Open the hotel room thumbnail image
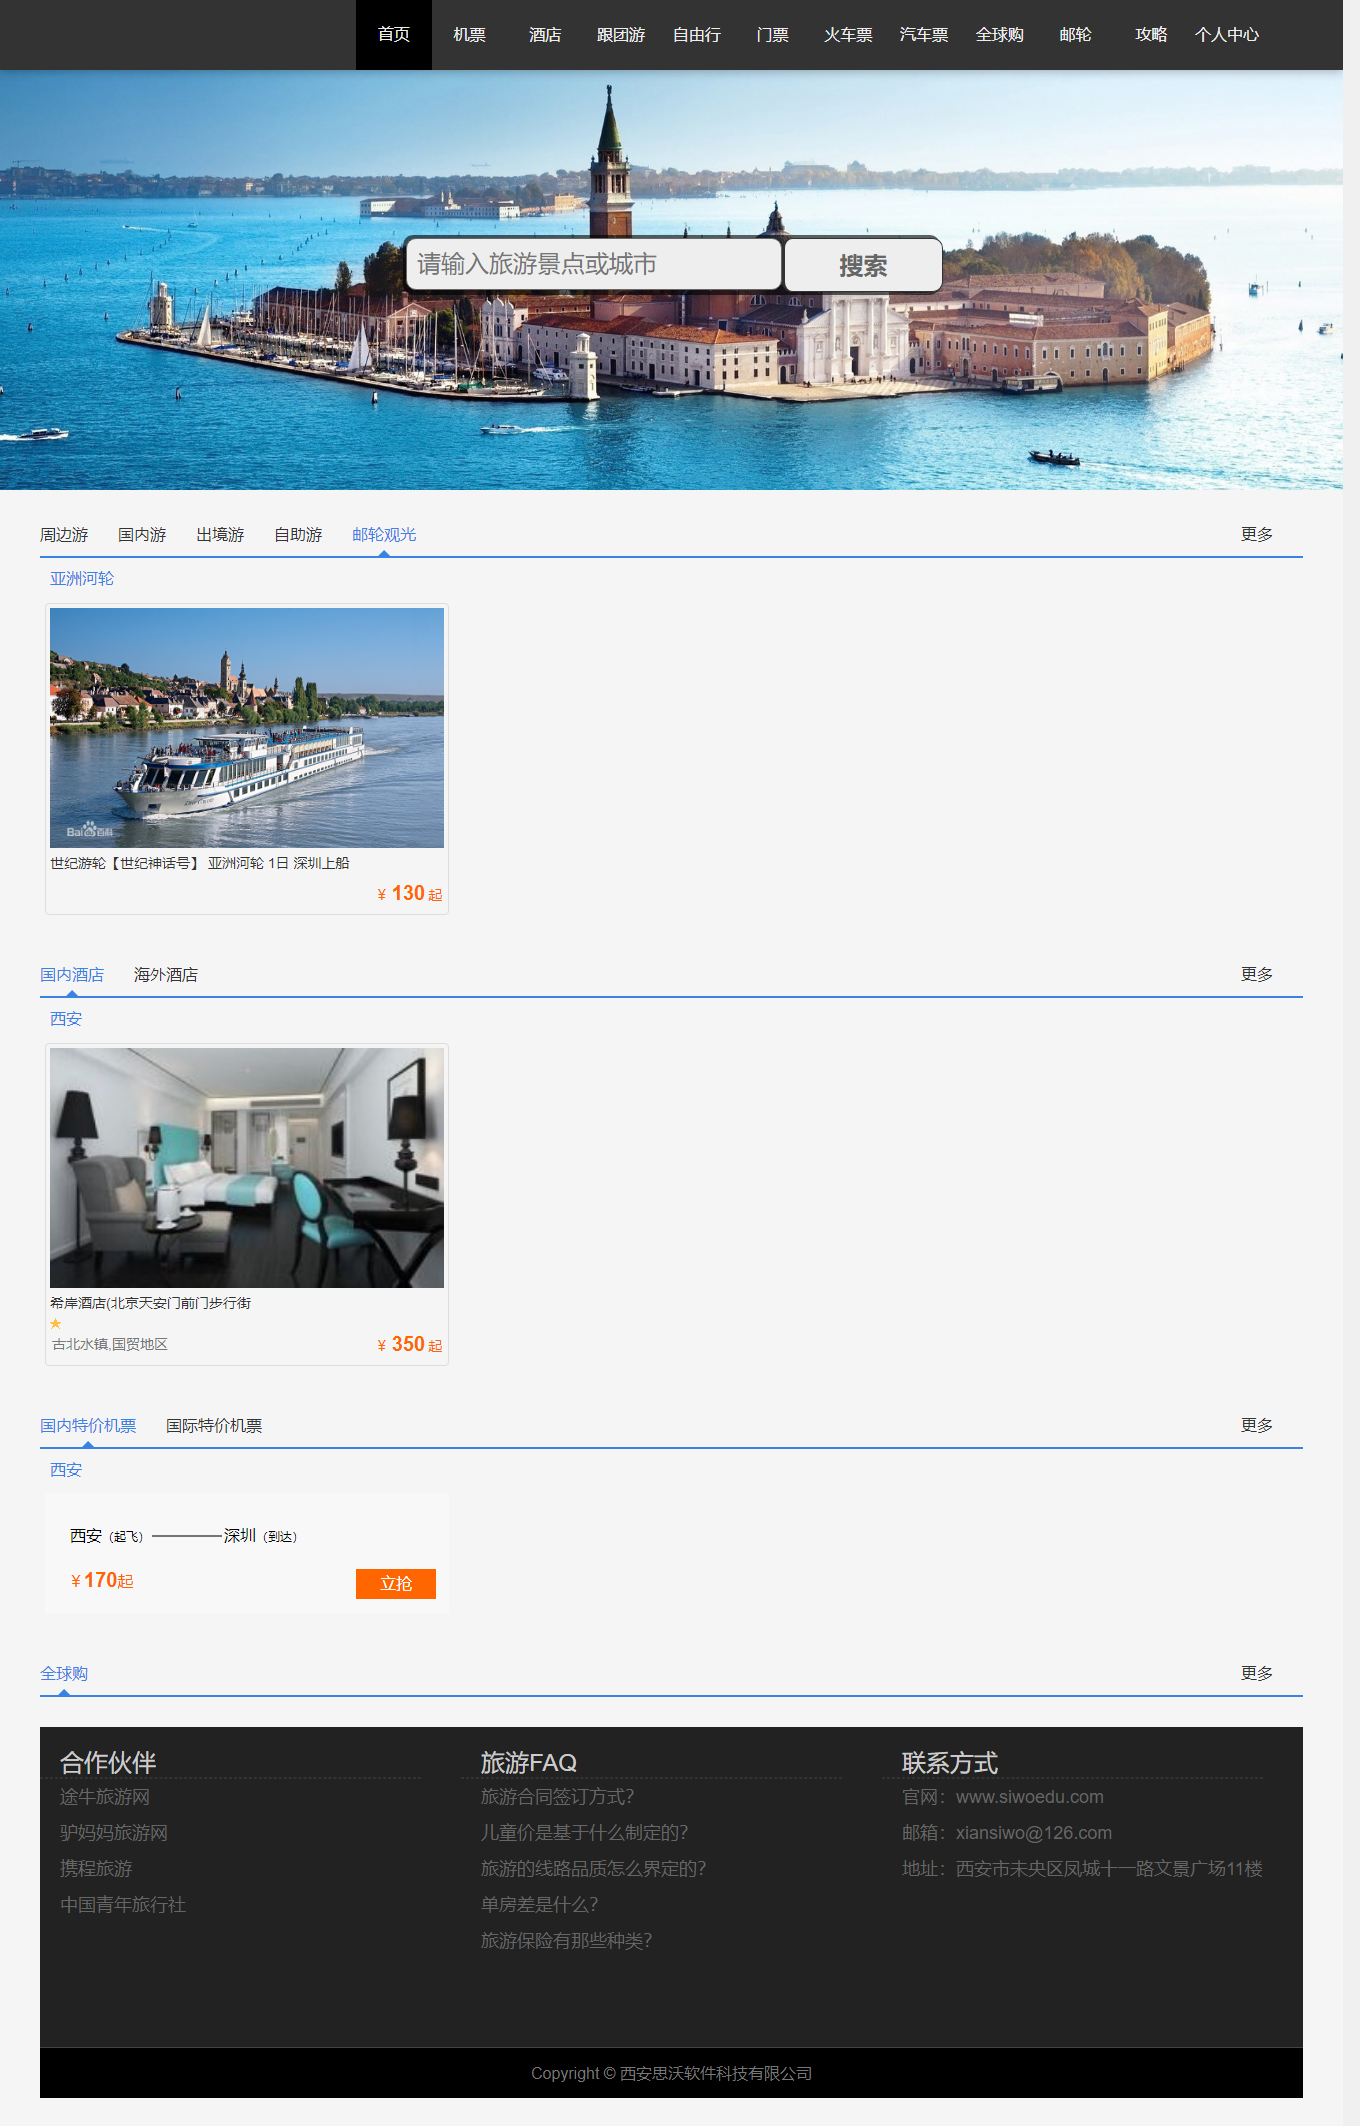 tap(247, 1168)
